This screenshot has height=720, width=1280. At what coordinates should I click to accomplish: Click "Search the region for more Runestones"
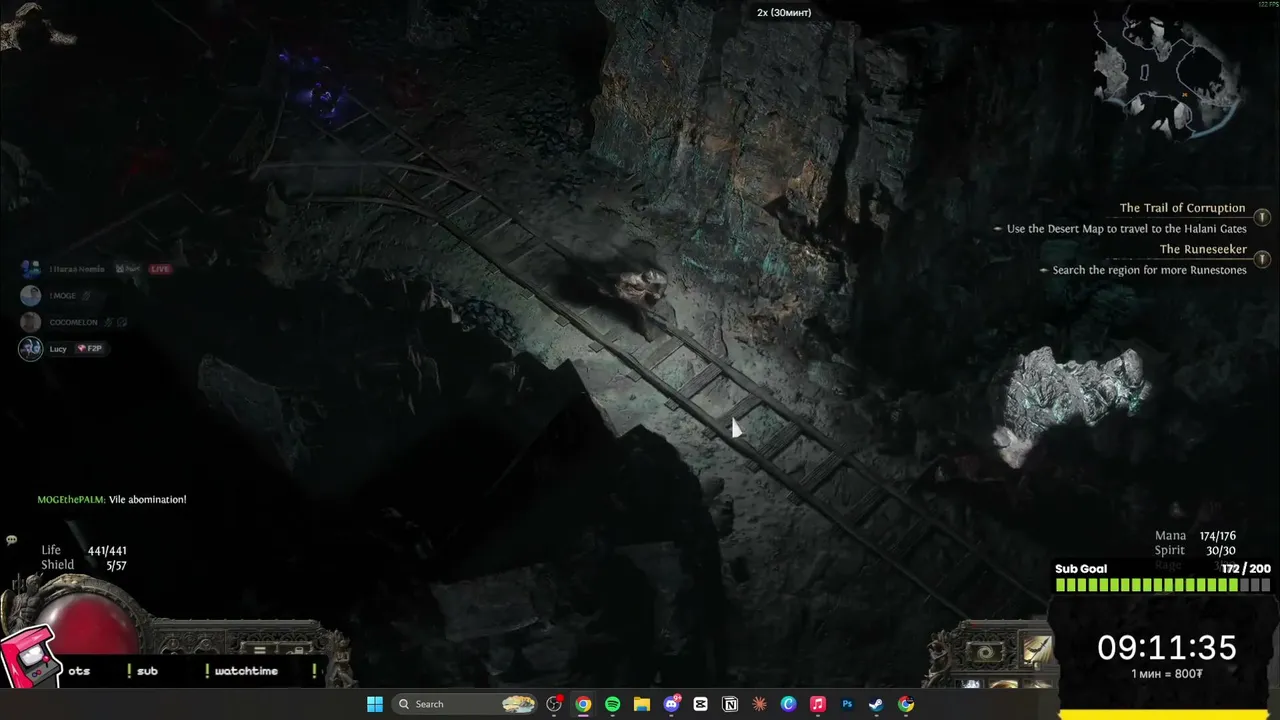1149,270
